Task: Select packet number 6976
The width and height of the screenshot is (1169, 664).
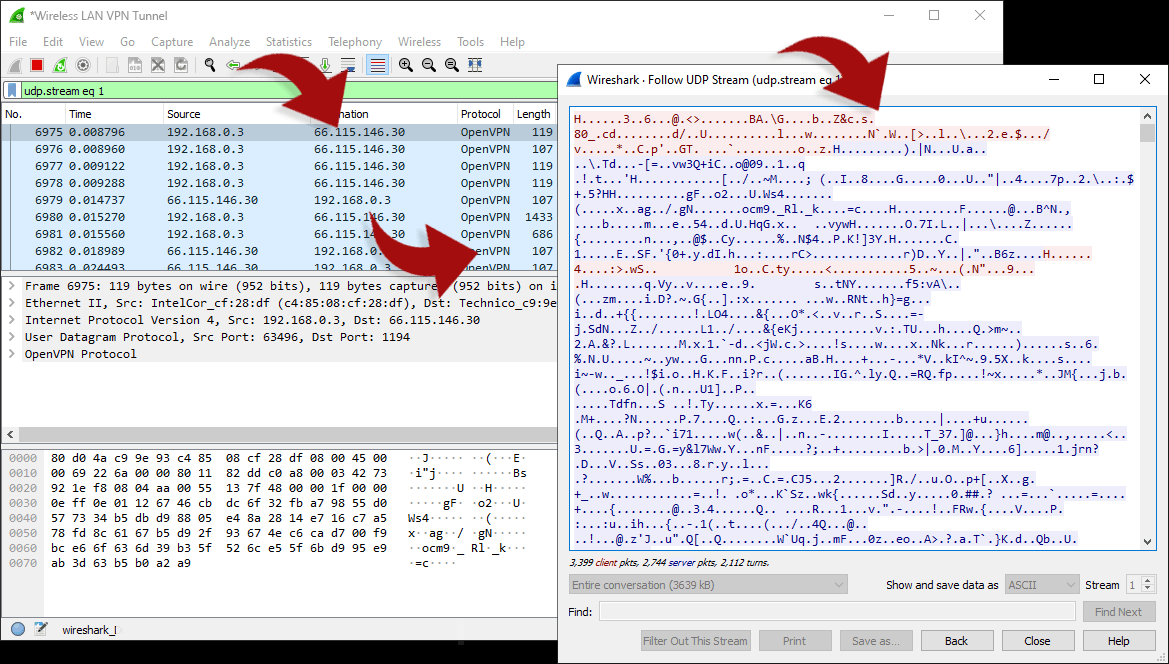Action: 279,149
